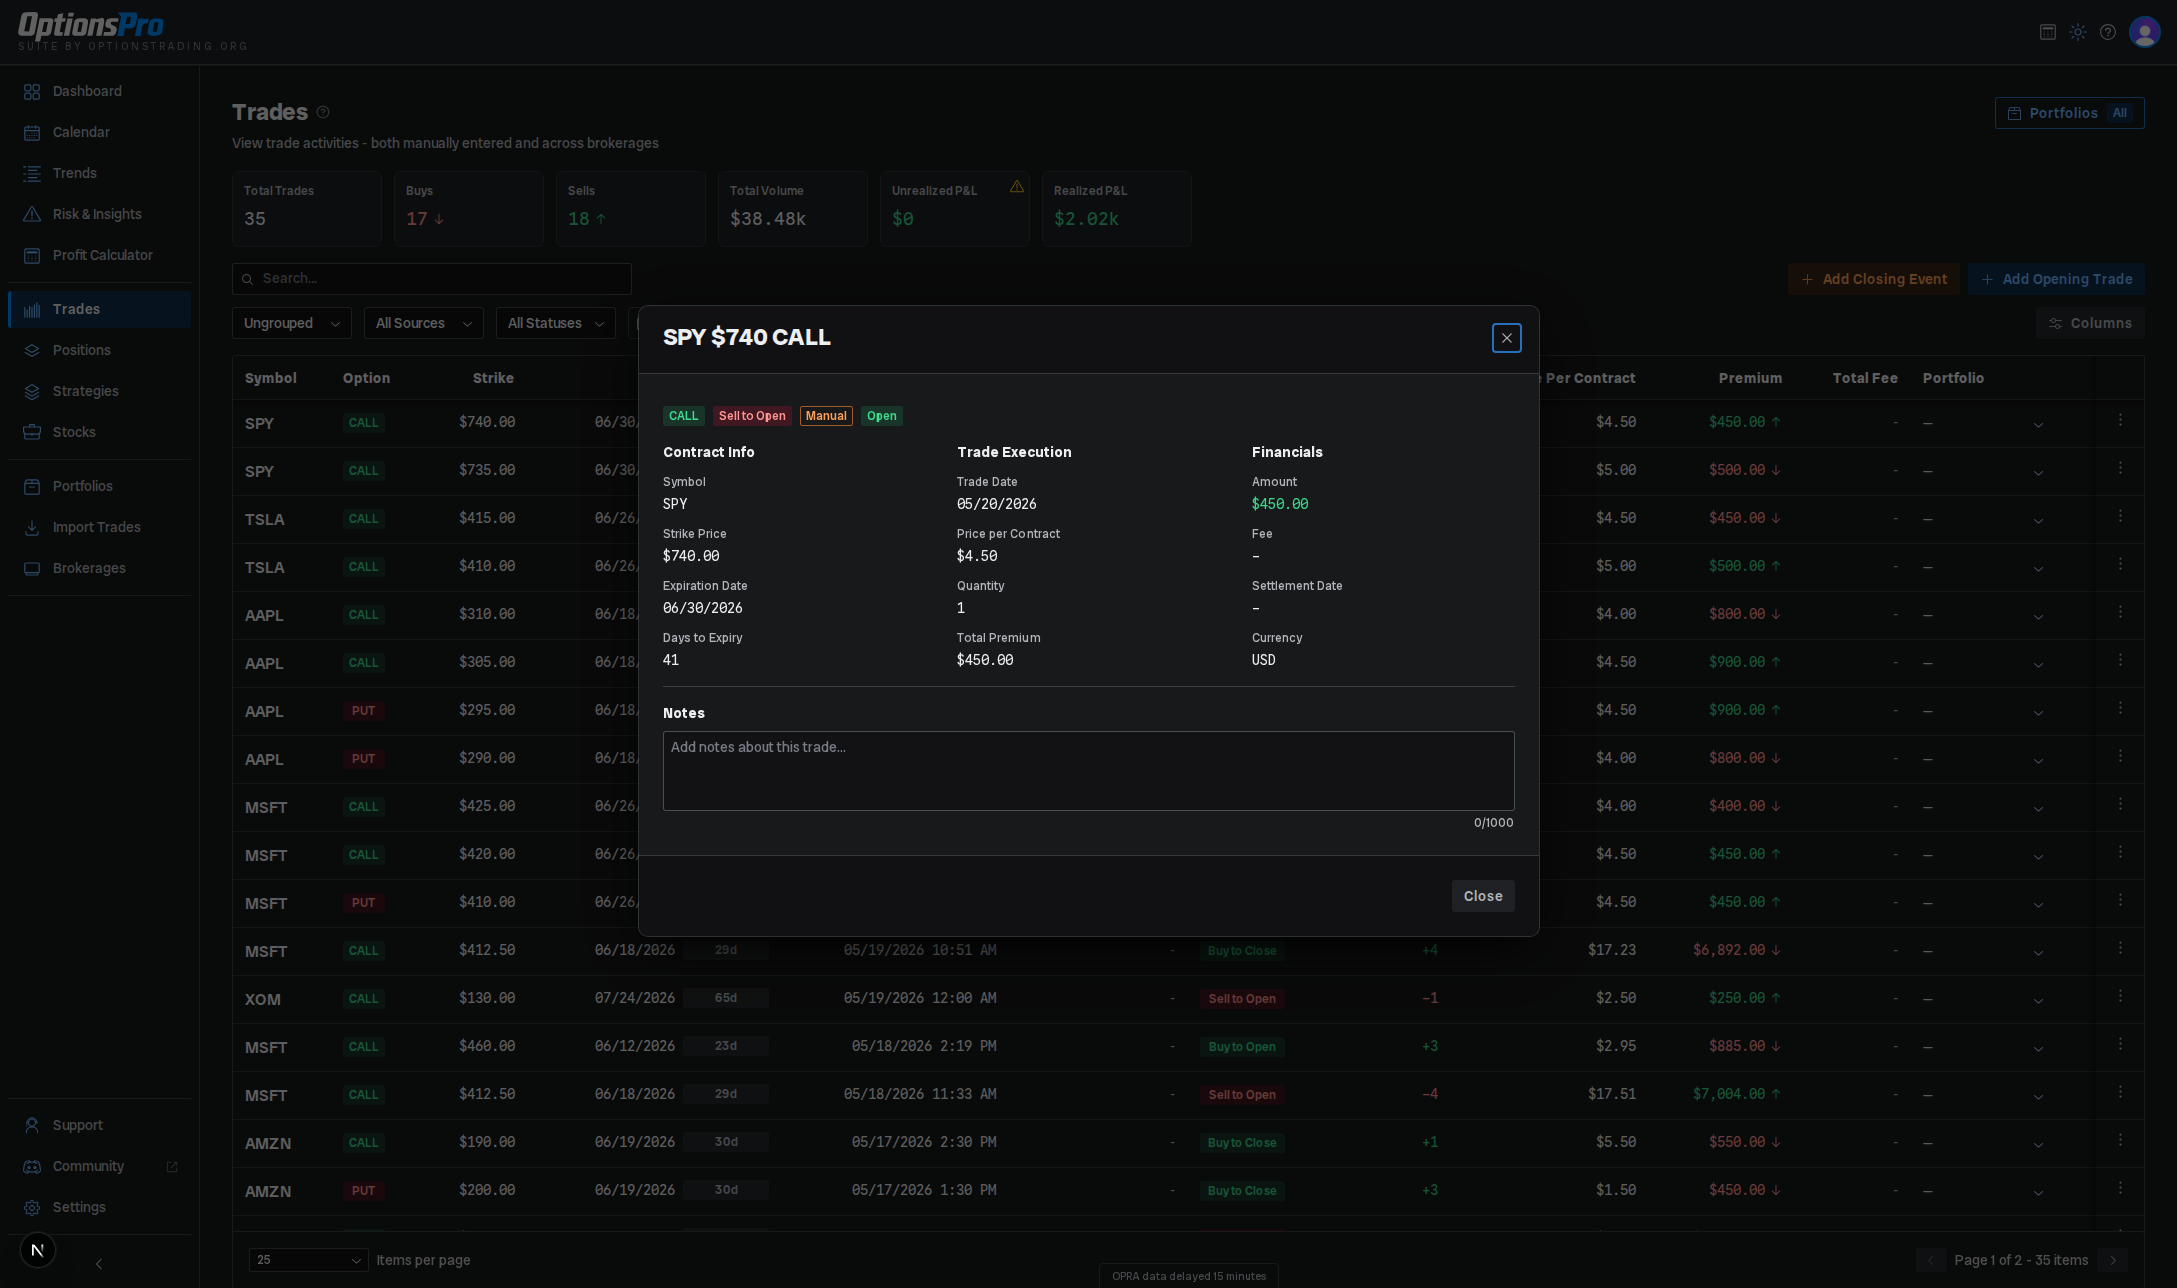Open the Portfolios All selector
Image resolution: width=2177 pixels, height=1288 pixels.
2069,113
